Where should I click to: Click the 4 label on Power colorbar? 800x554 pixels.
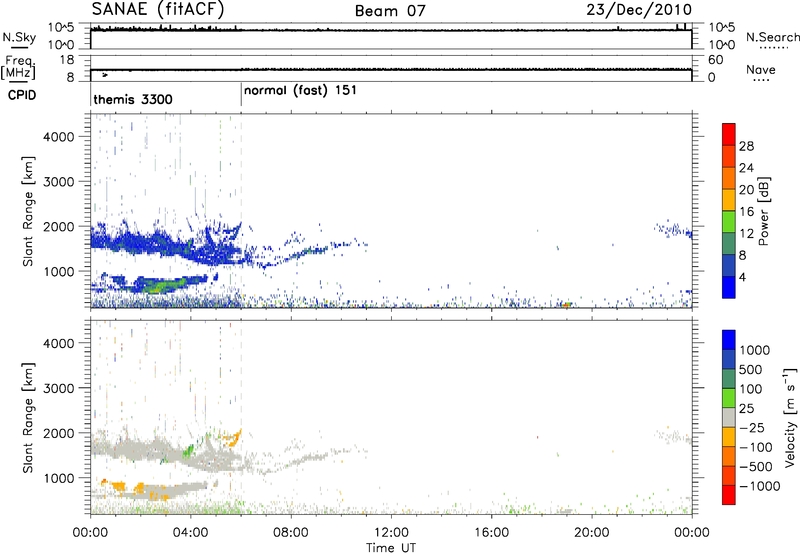[x=743, y=277]
